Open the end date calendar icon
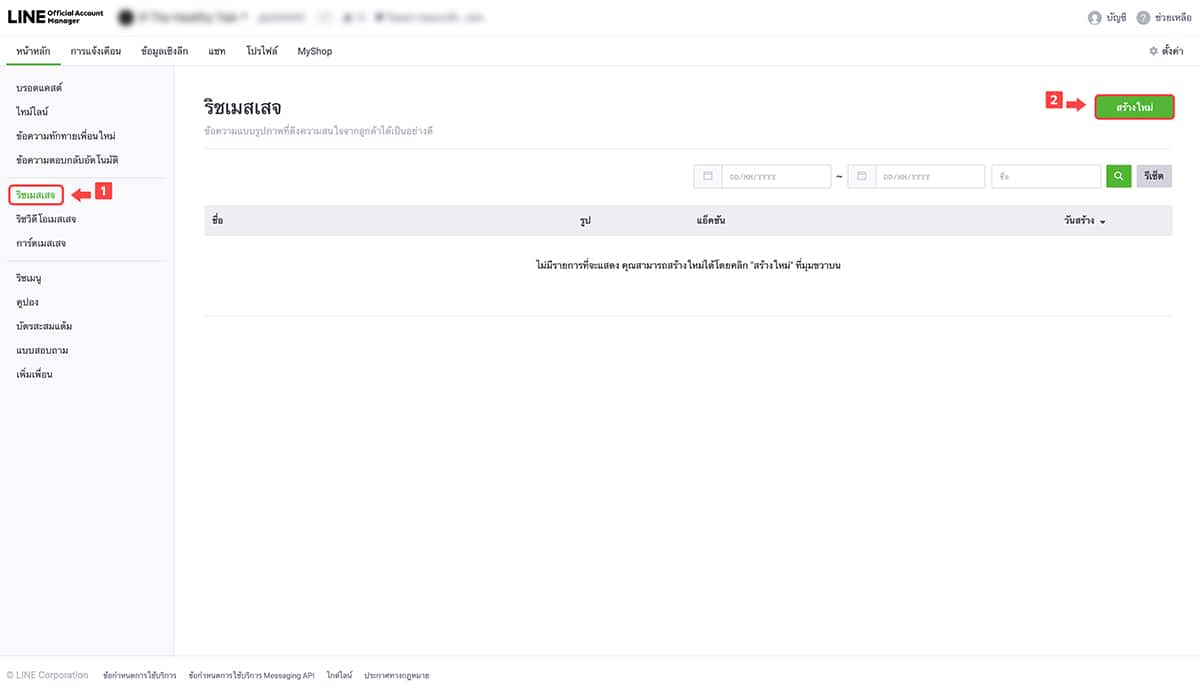Image resolution: width=1200 pixels, height=689 pixels. (861, 176)
